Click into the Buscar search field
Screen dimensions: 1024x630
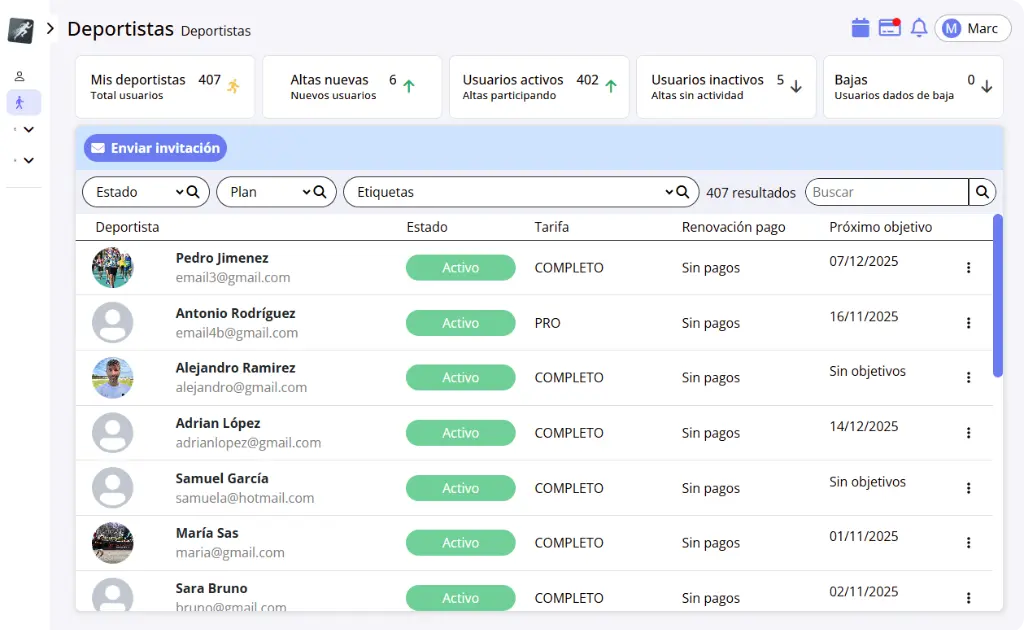(886, 192)
